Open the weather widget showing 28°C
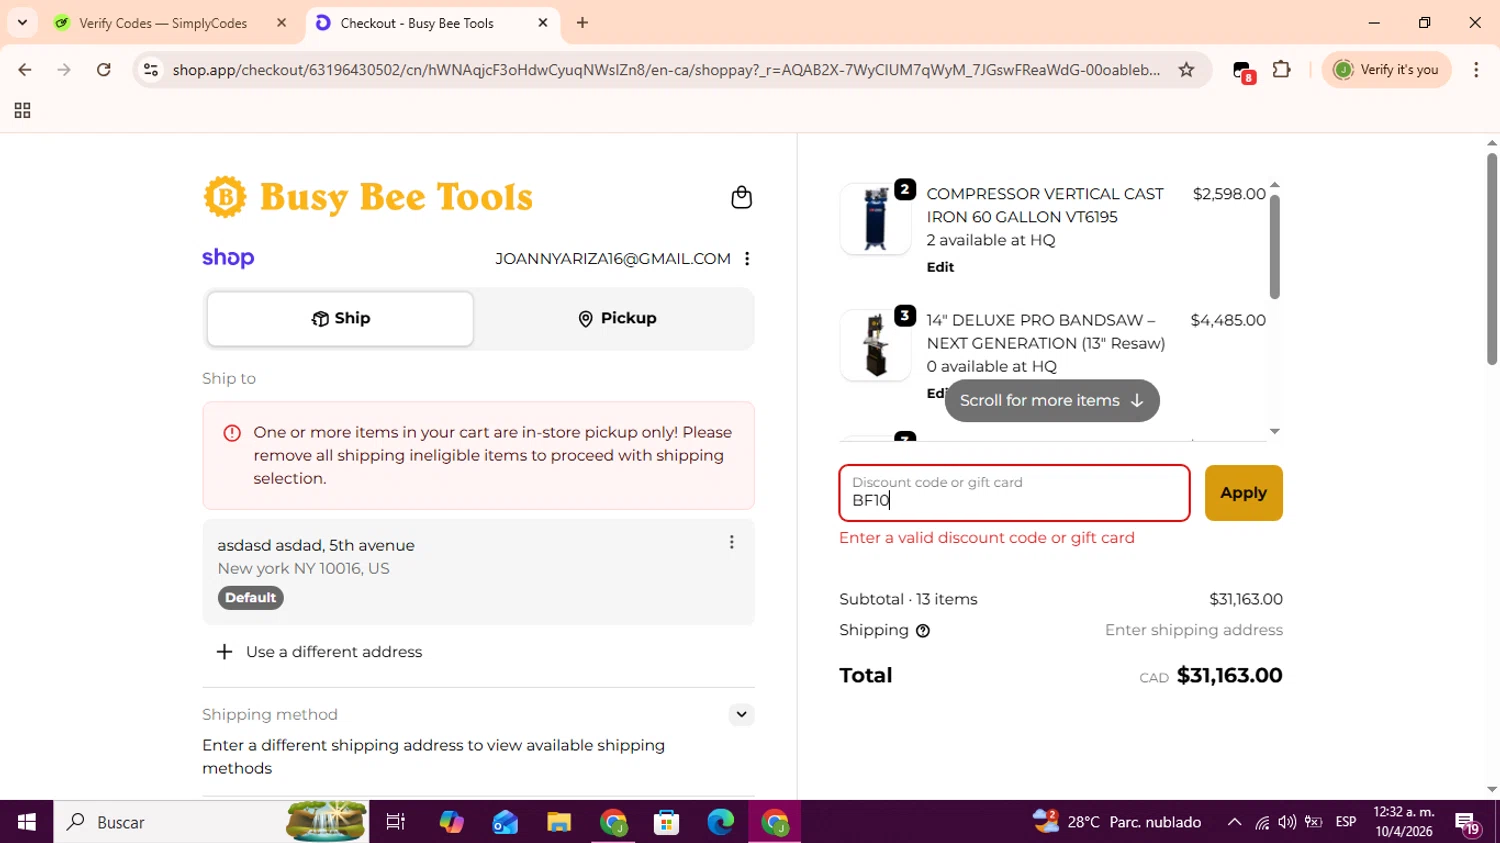 point(1117,822)
